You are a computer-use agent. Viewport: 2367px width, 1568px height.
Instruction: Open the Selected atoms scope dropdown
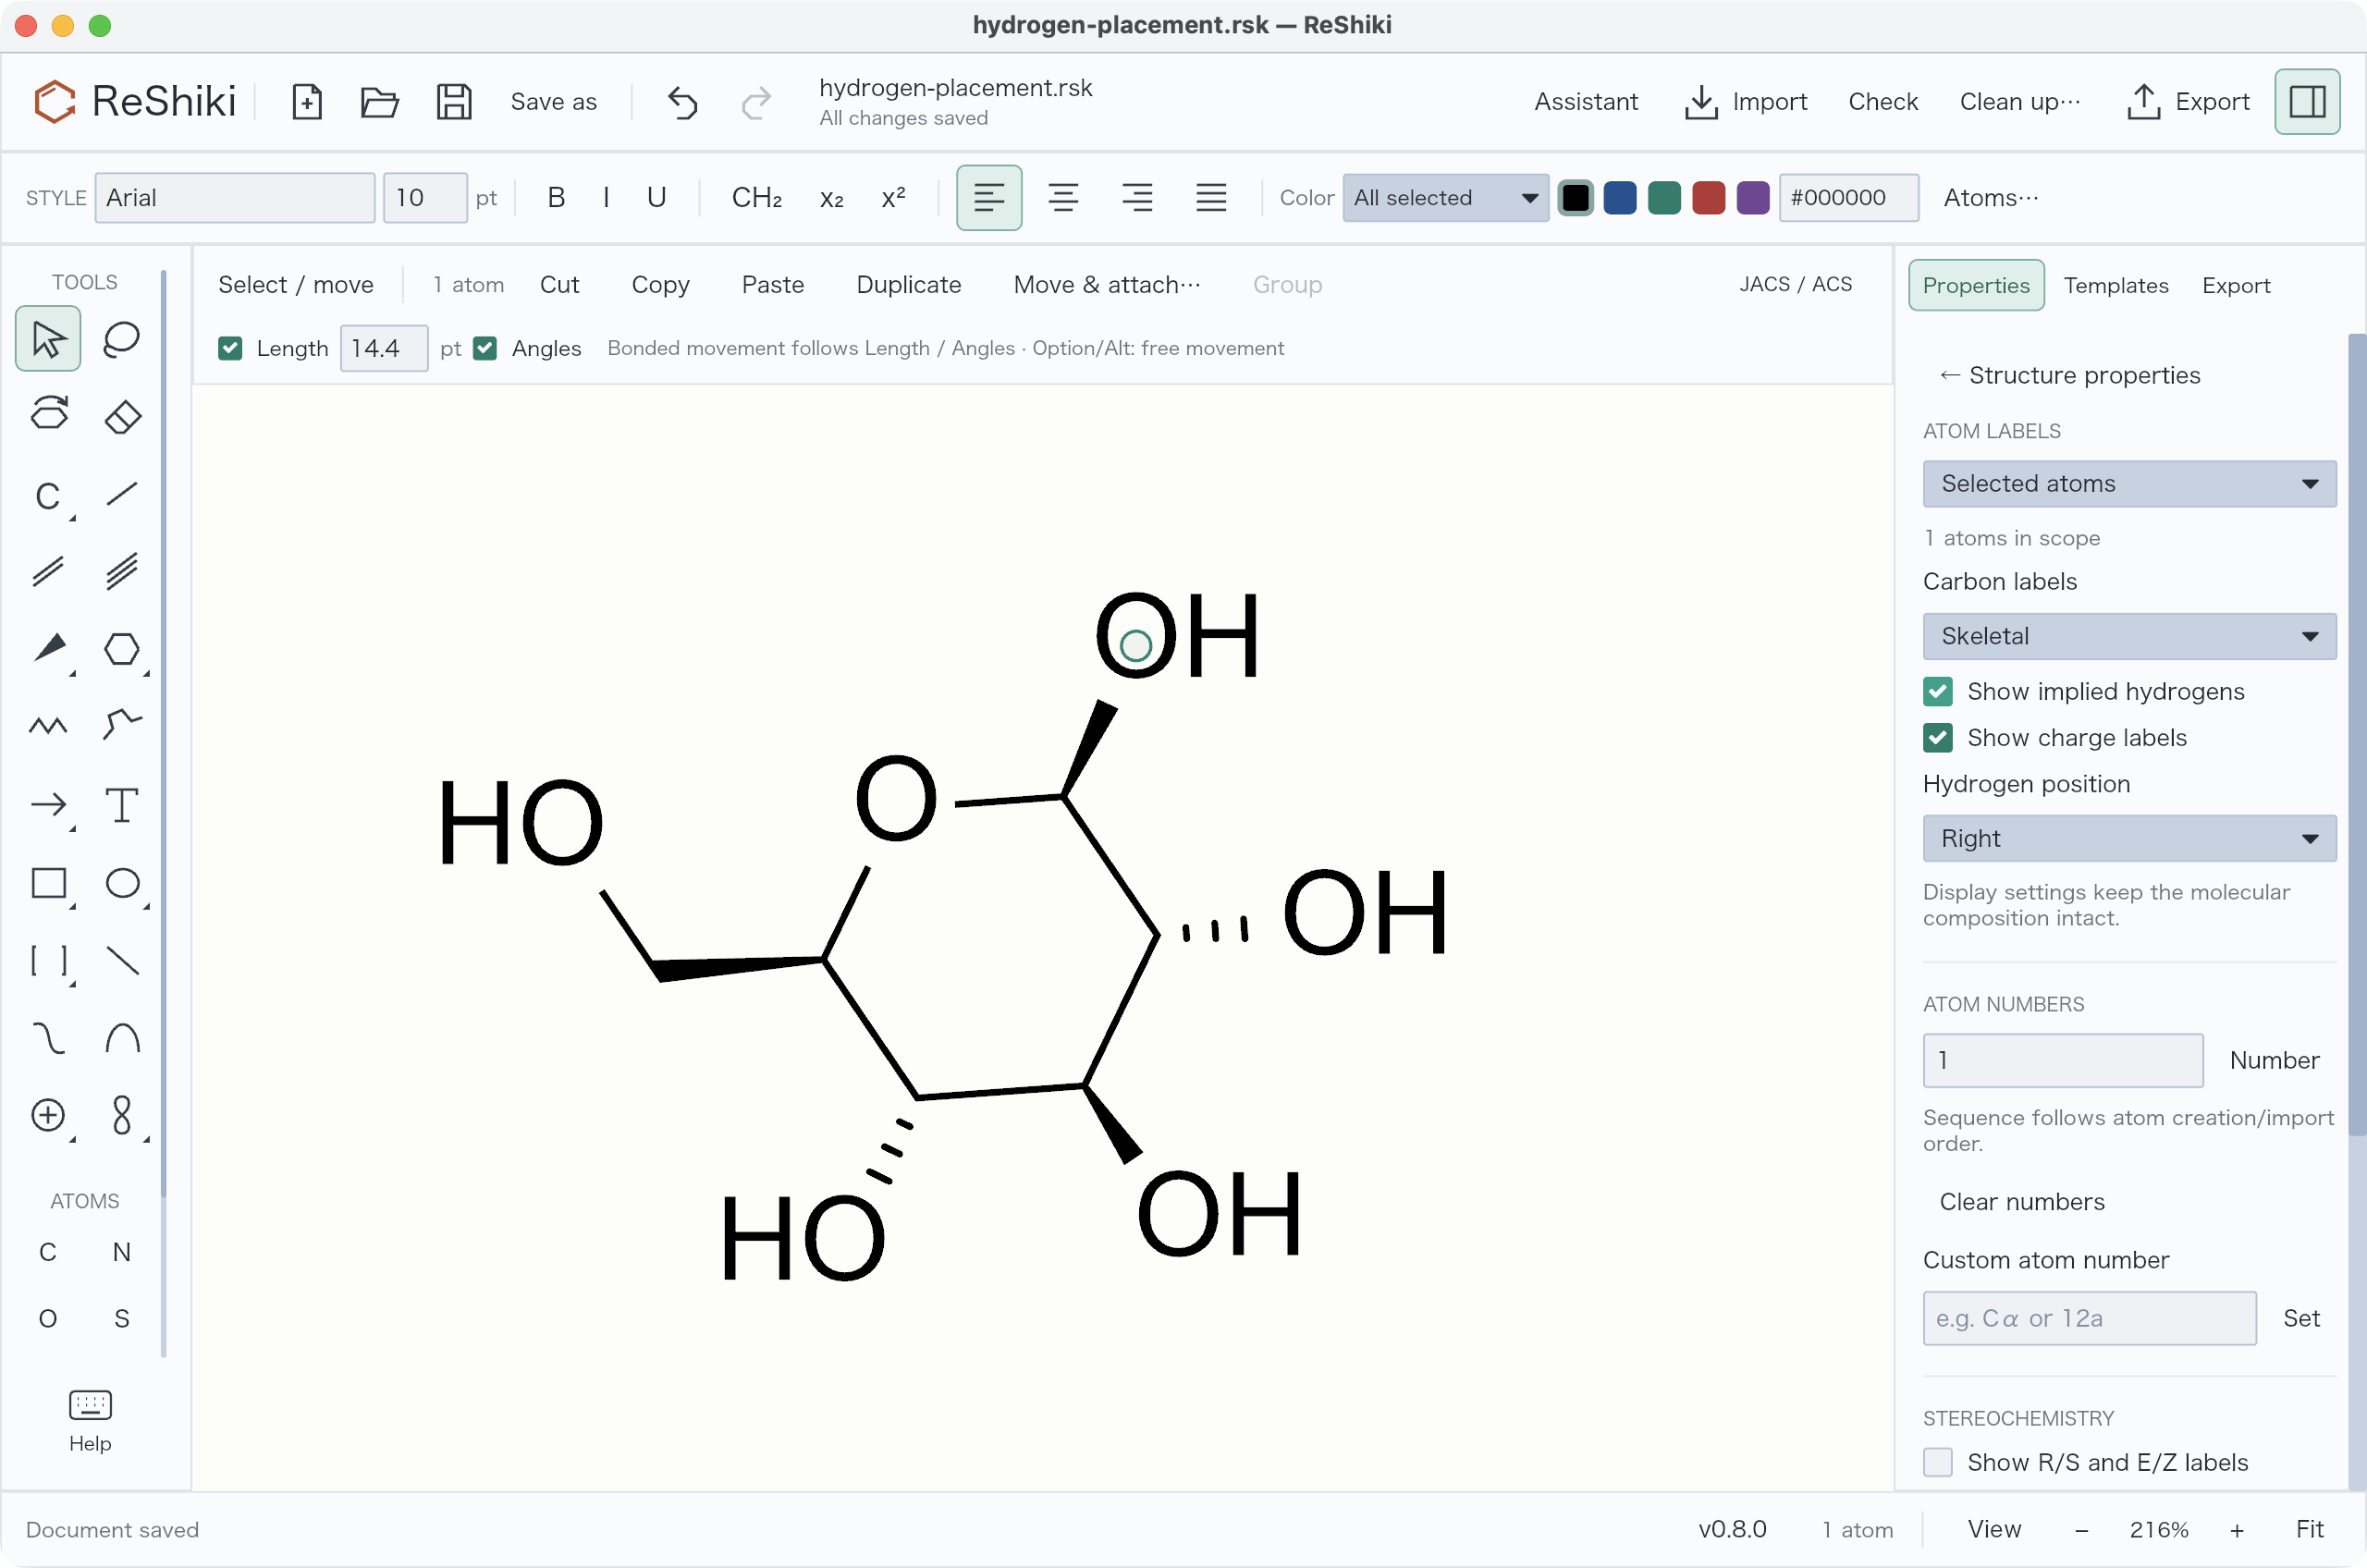[x=2129, y=484]
